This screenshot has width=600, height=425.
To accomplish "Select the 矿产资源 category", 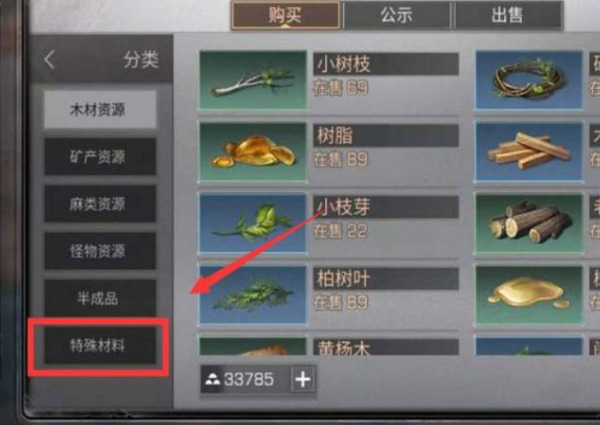I will (x=100, y=156).
